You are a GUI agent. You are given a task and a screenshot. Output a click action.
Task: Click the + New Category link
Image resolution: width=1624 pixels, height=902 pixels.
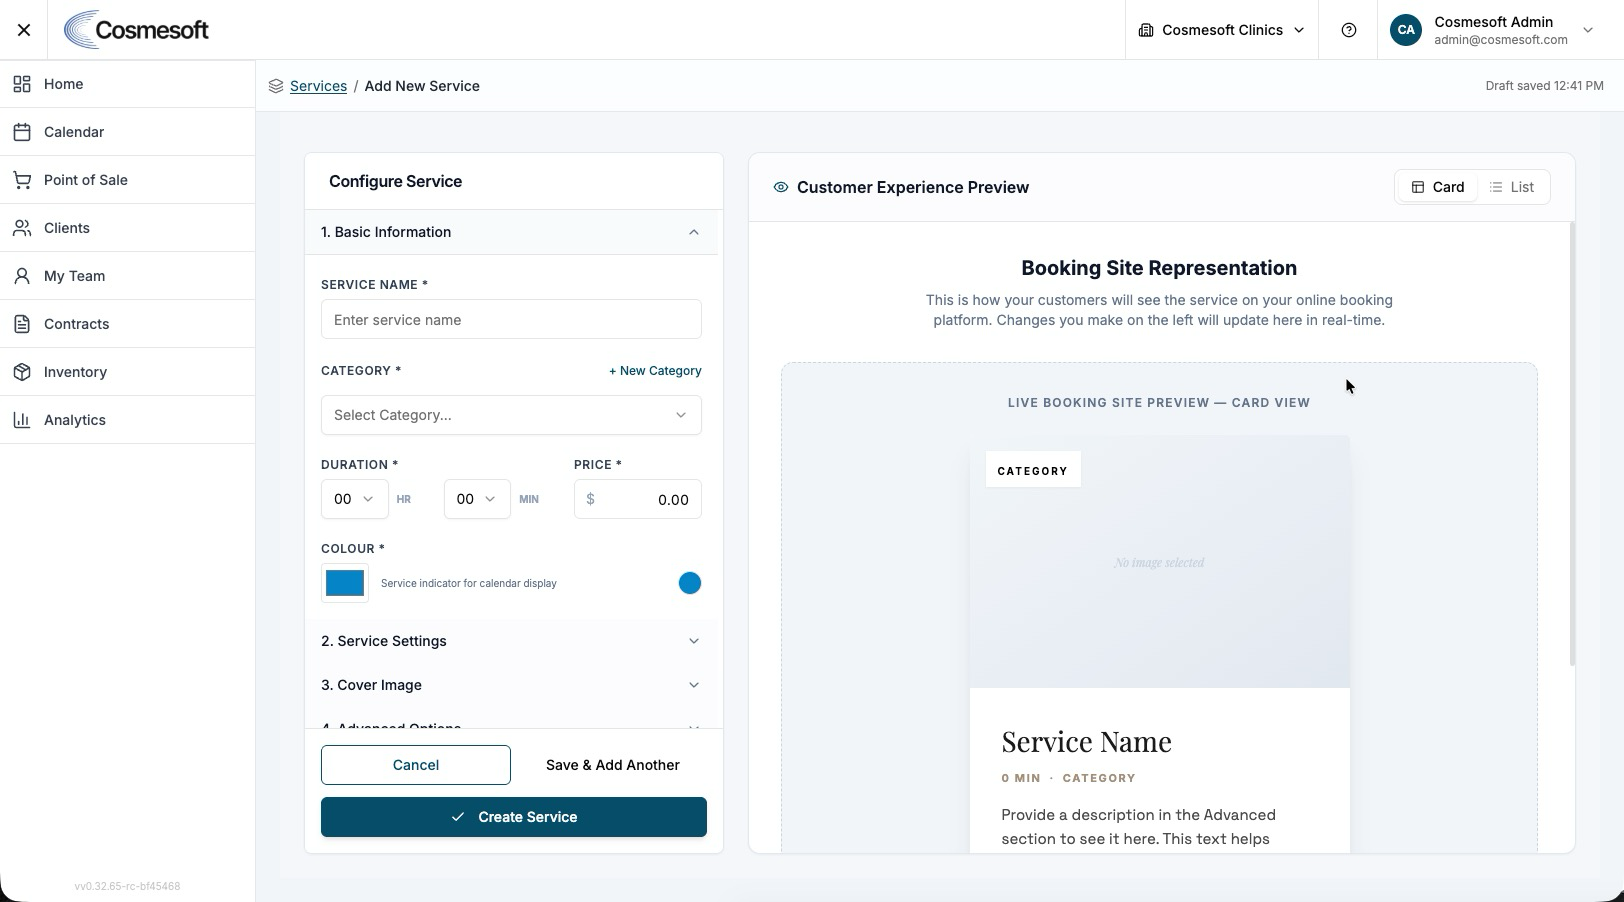click(655, 371)
